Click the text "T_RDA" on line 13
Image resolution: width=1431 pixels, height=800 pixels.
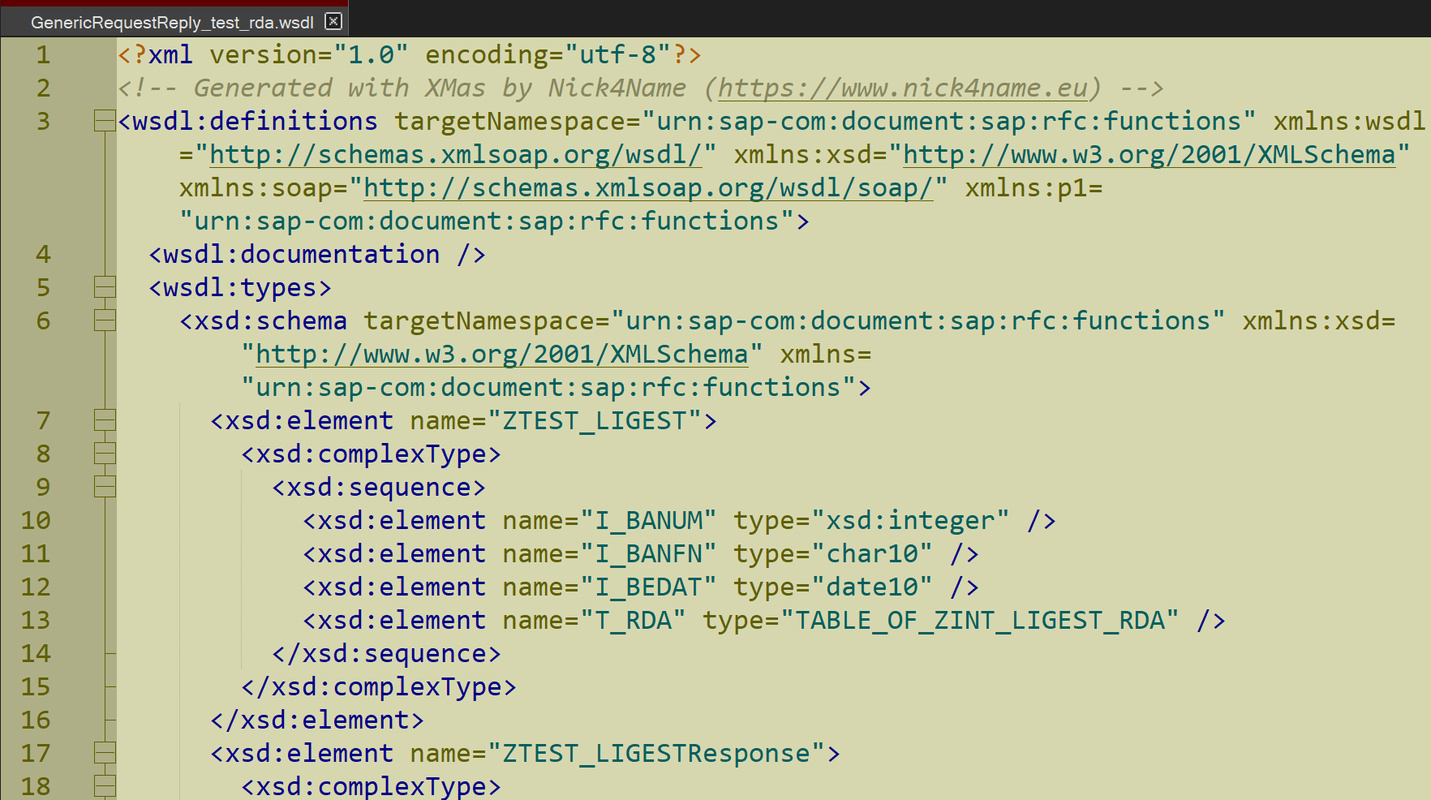(633, 620)
